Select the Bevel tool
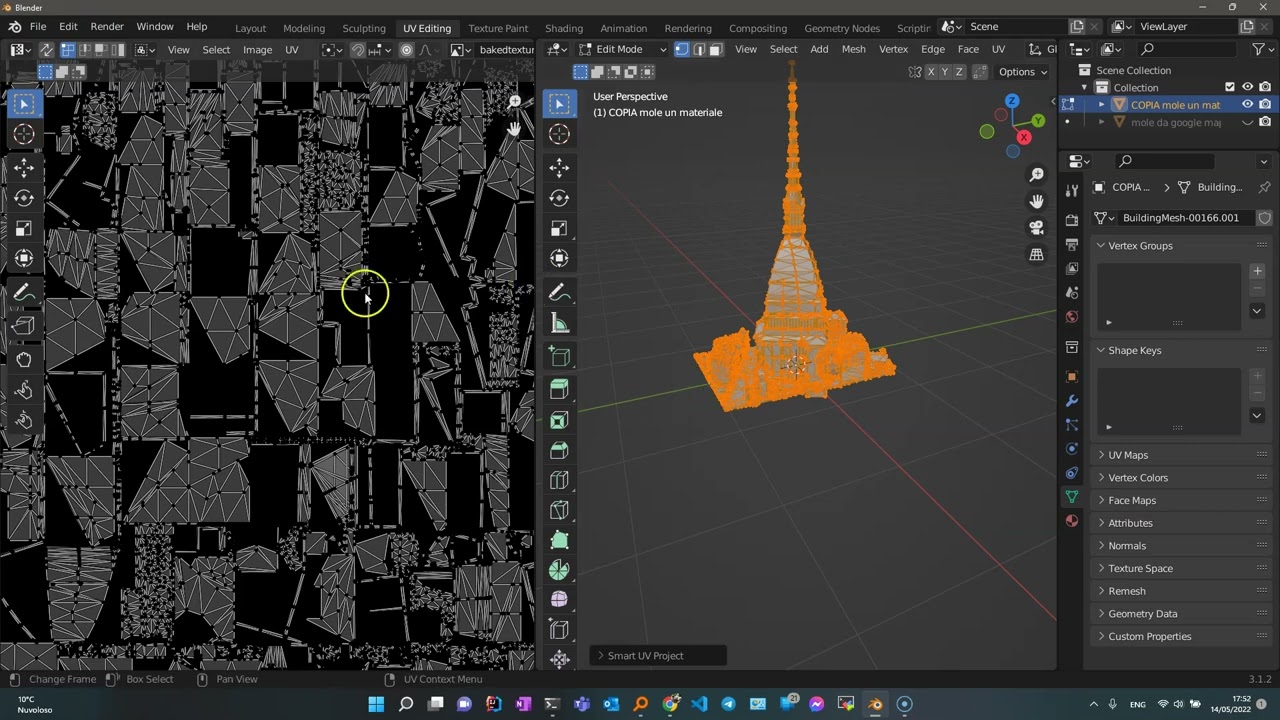The width and height of the screenshot is (1280, 720). [x=559, y=450]
